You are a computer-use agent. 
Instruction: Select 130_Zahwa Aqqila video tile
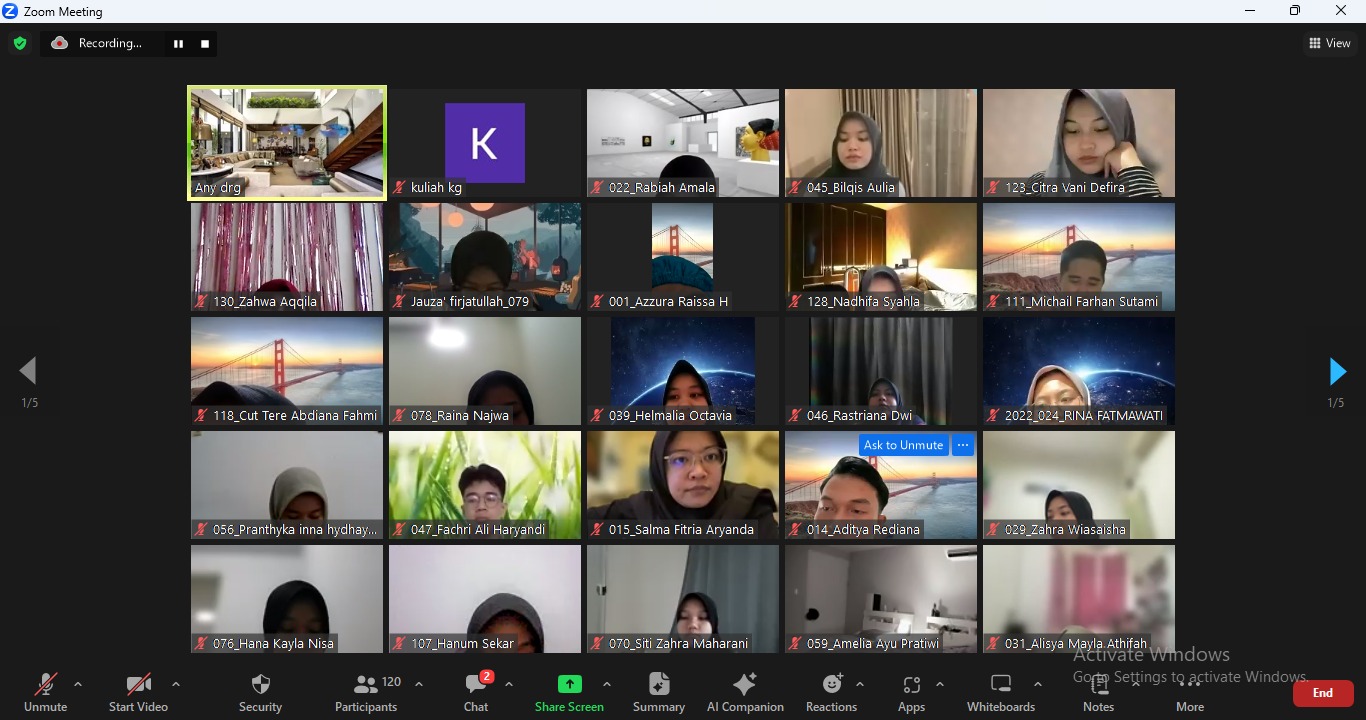pyautogui.click(x=287, y=257)
